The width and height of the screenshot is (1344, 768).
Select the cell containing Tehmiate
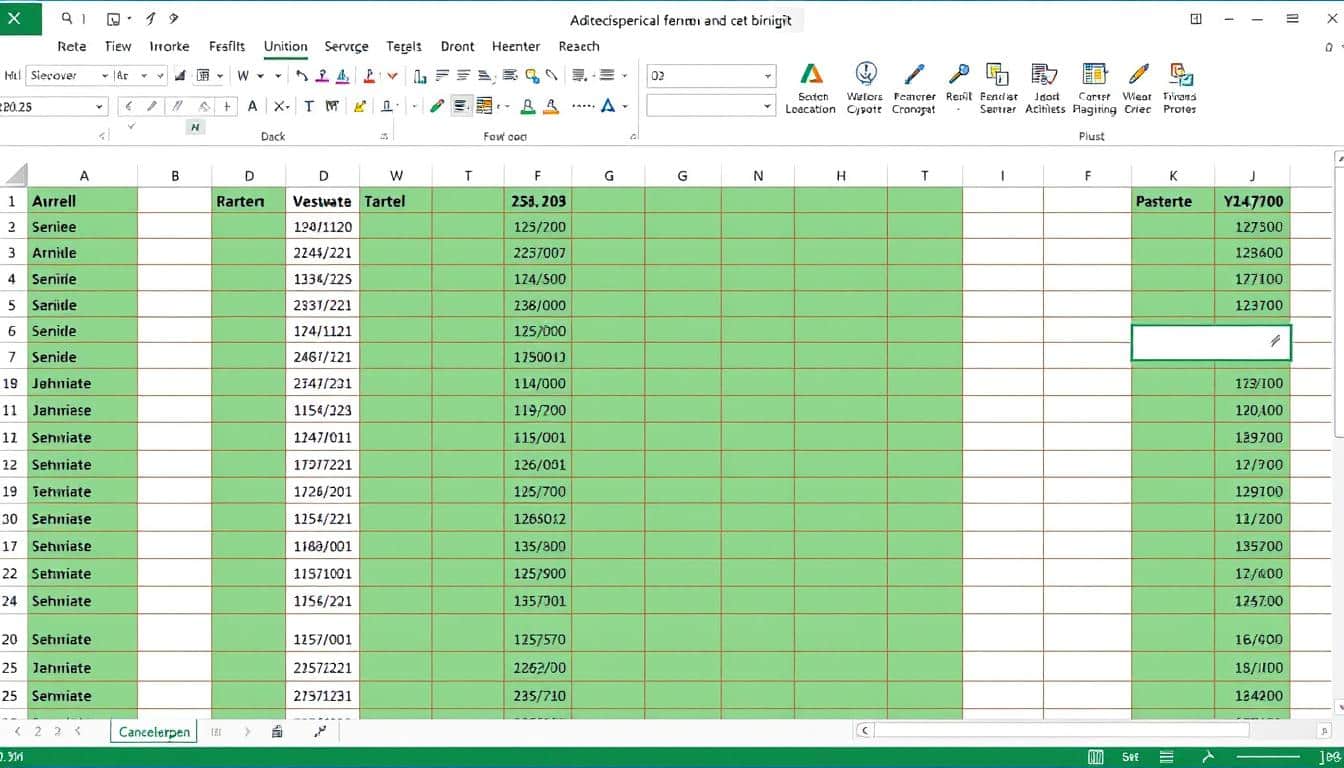(83, 491)
